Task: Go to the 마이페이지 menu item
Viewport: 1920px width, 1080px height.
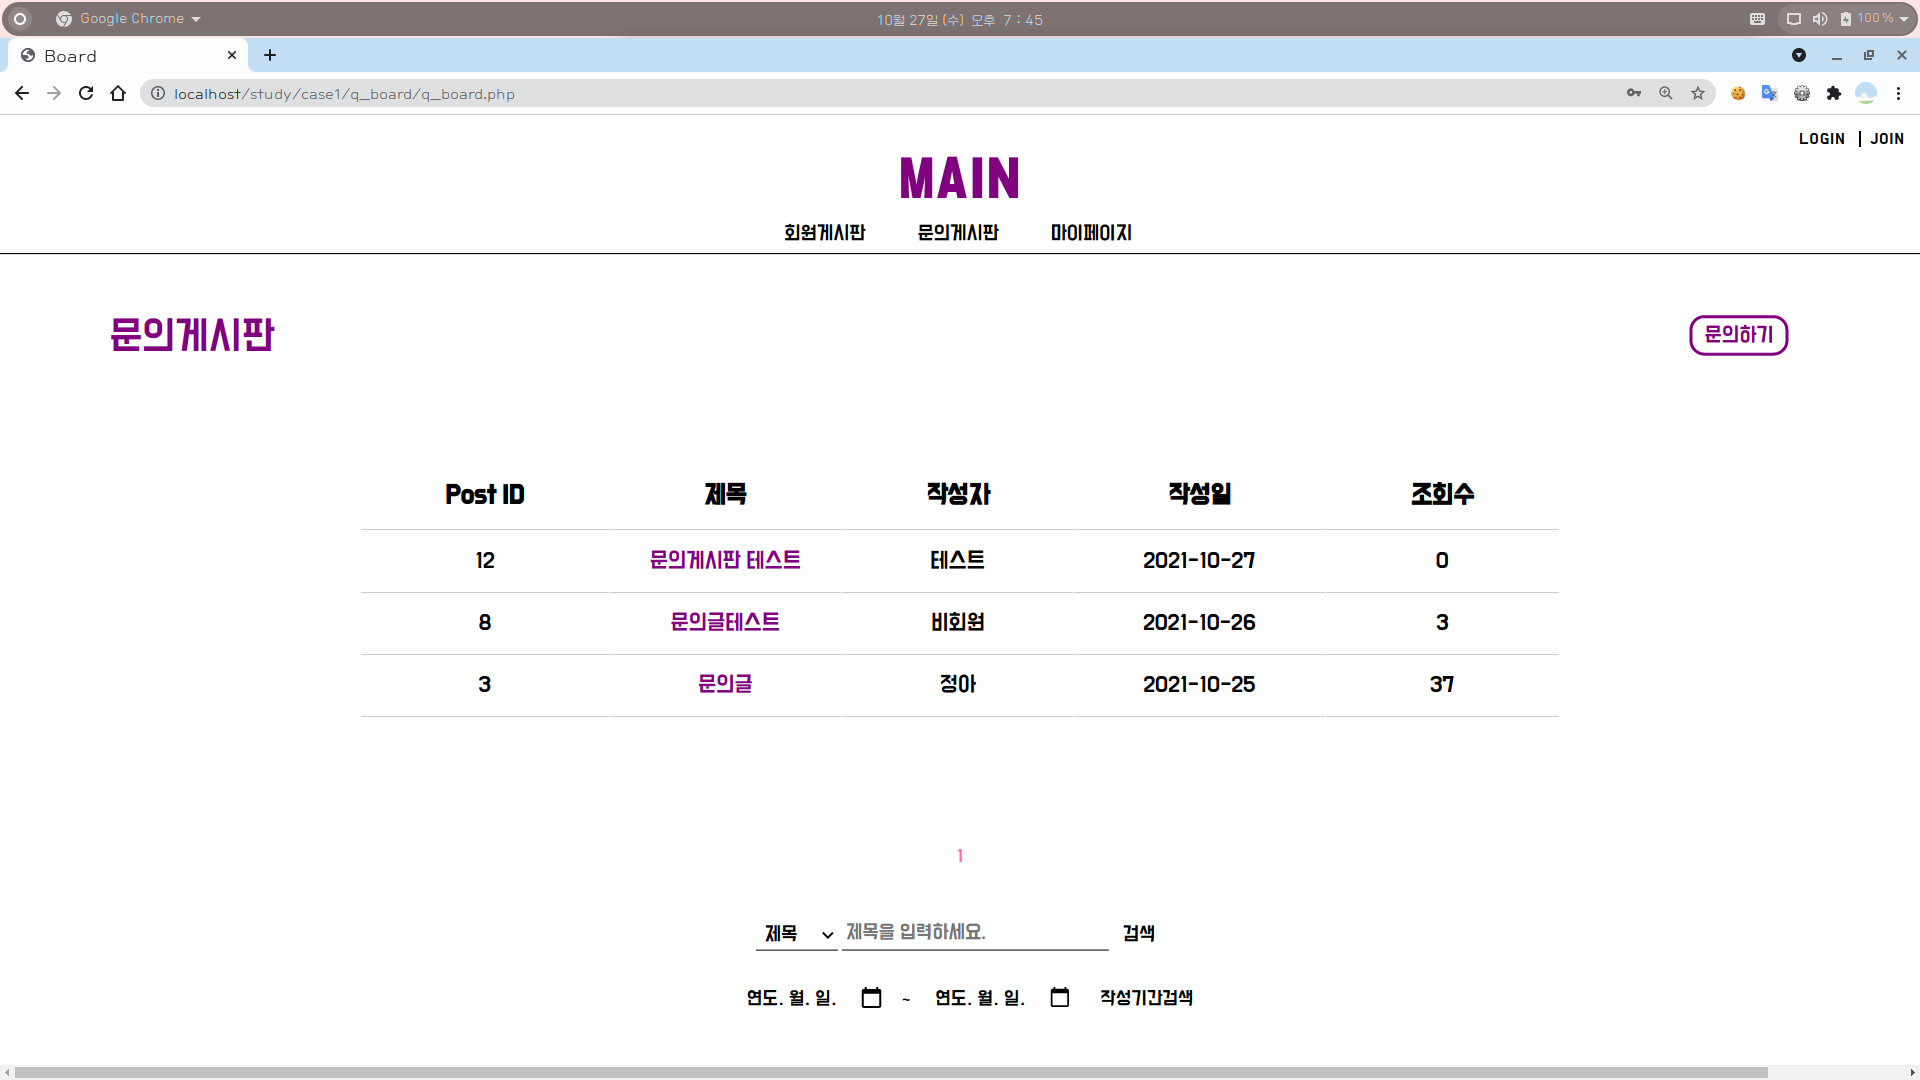Action: click(1091, 232)
